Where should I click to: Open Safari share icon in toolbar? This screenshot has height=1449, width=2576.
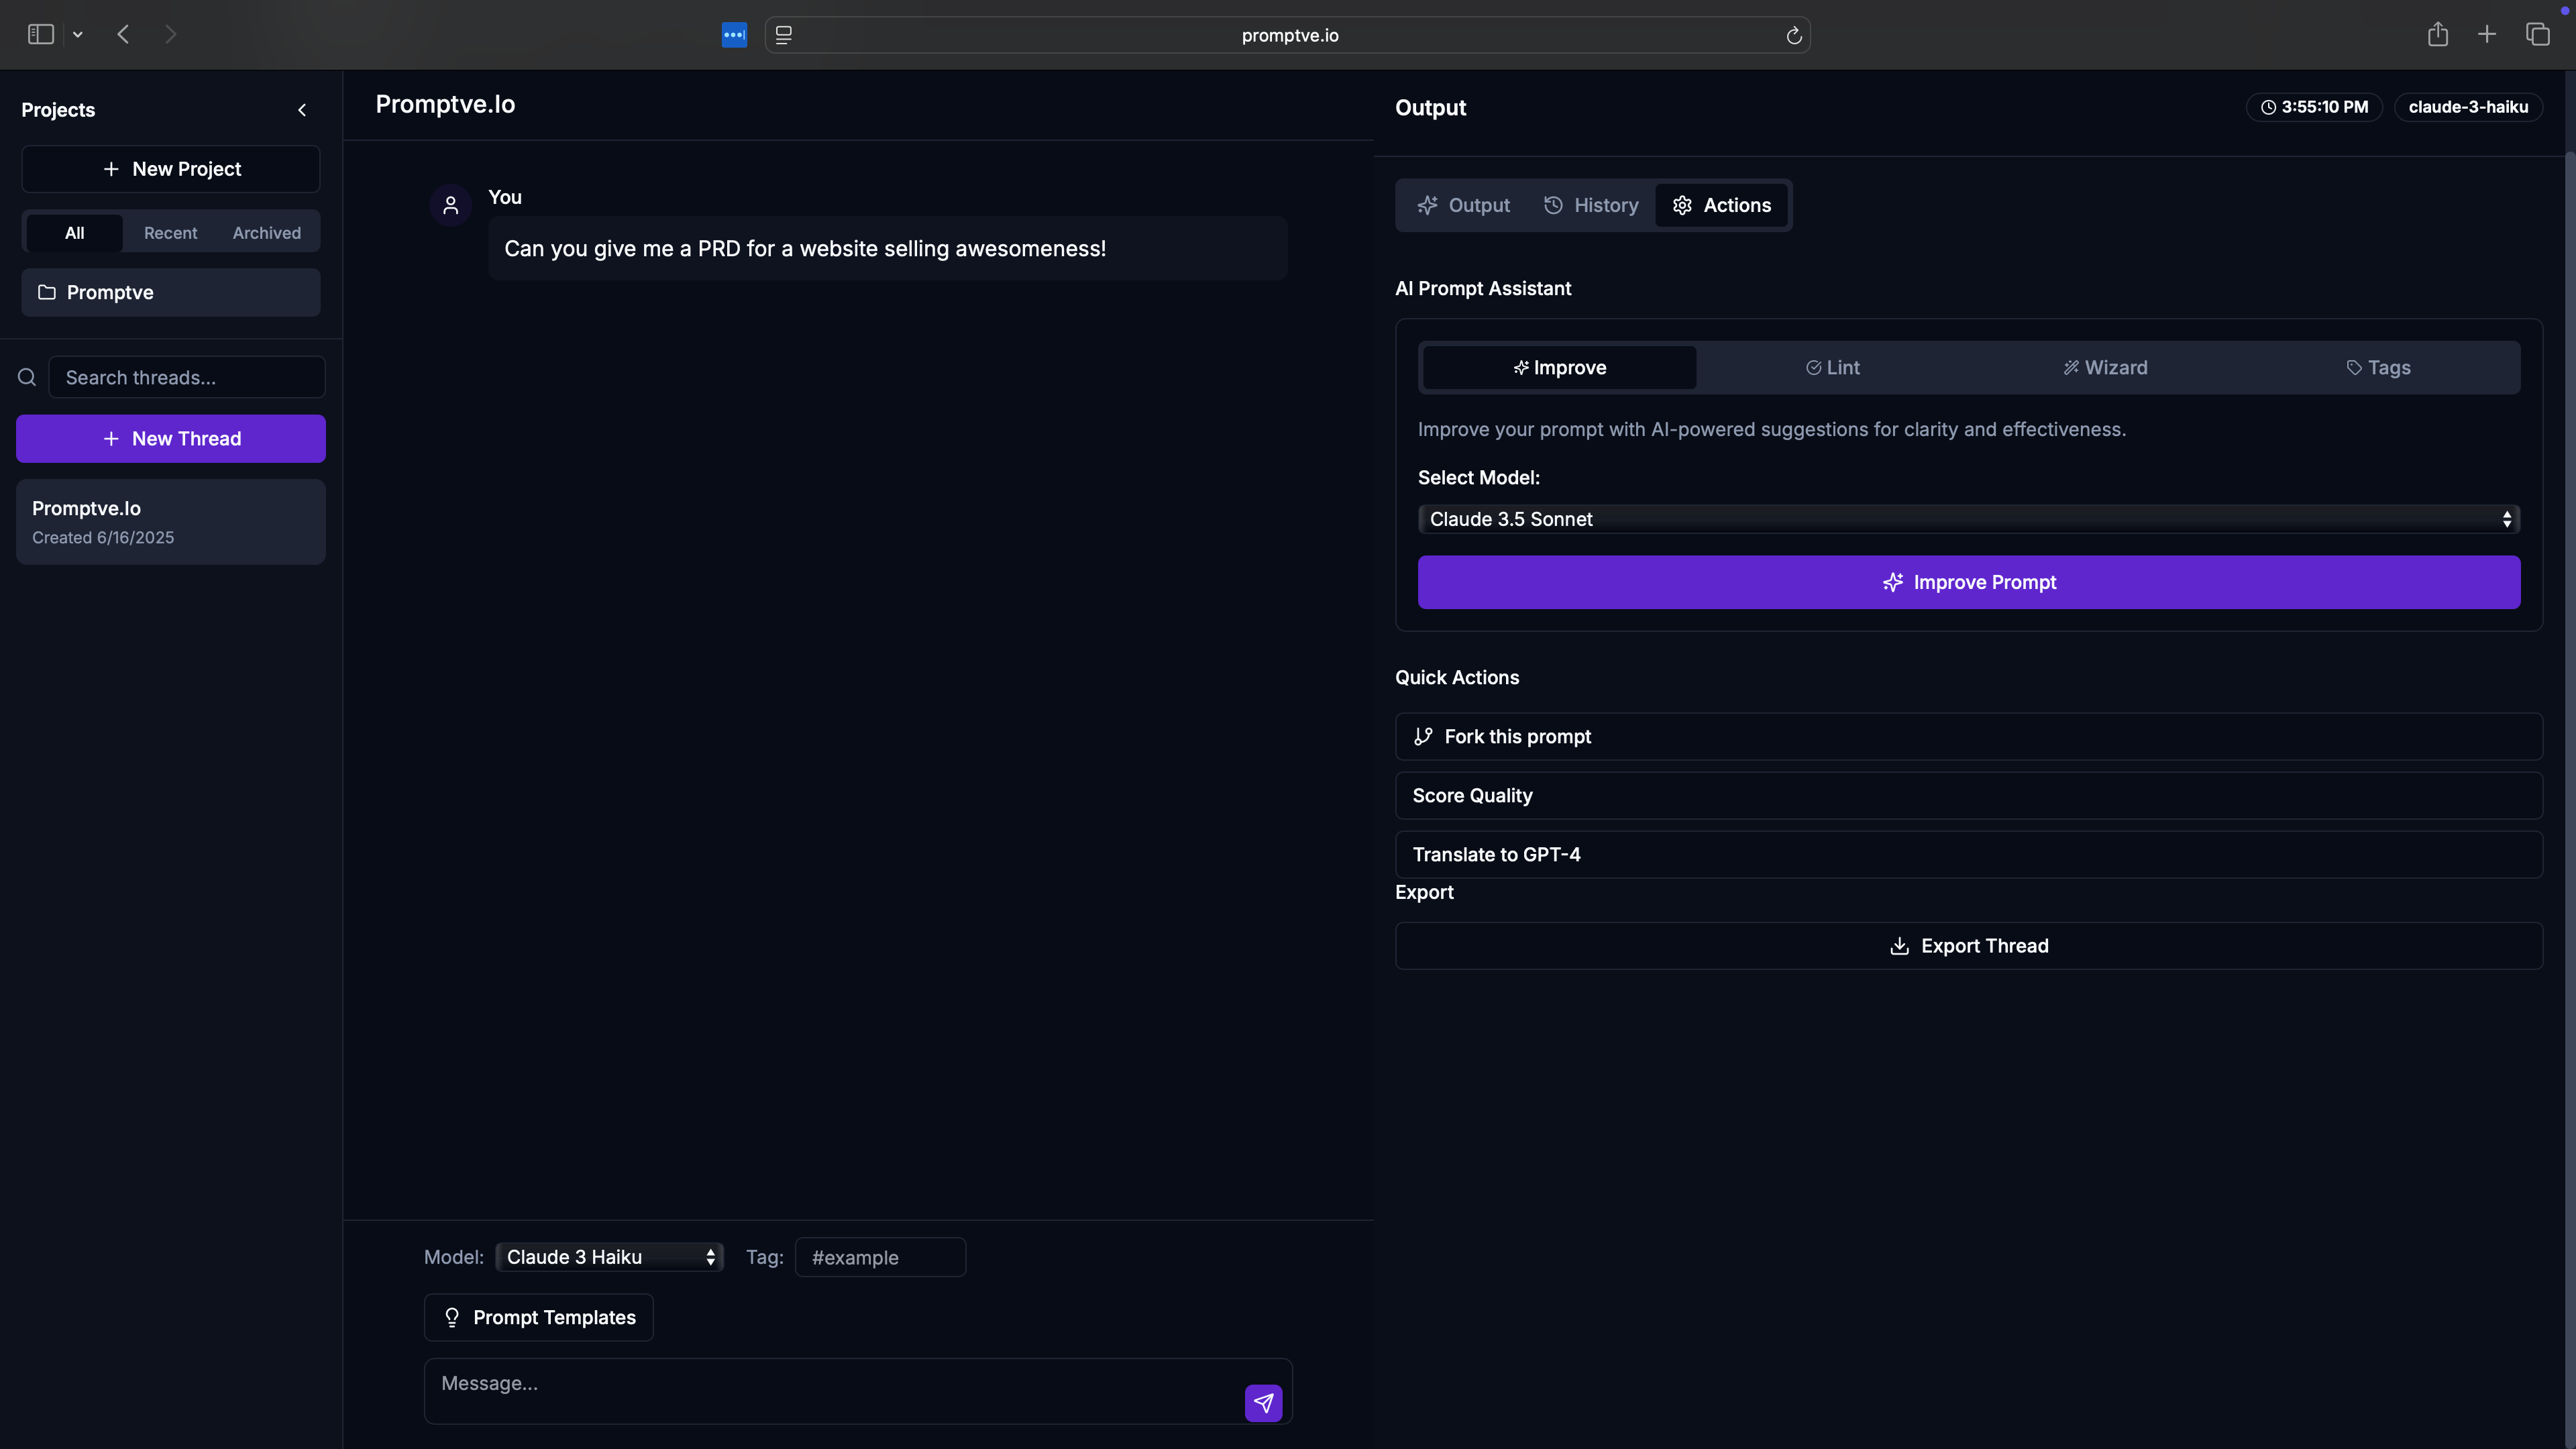(x=2437, y=35)
